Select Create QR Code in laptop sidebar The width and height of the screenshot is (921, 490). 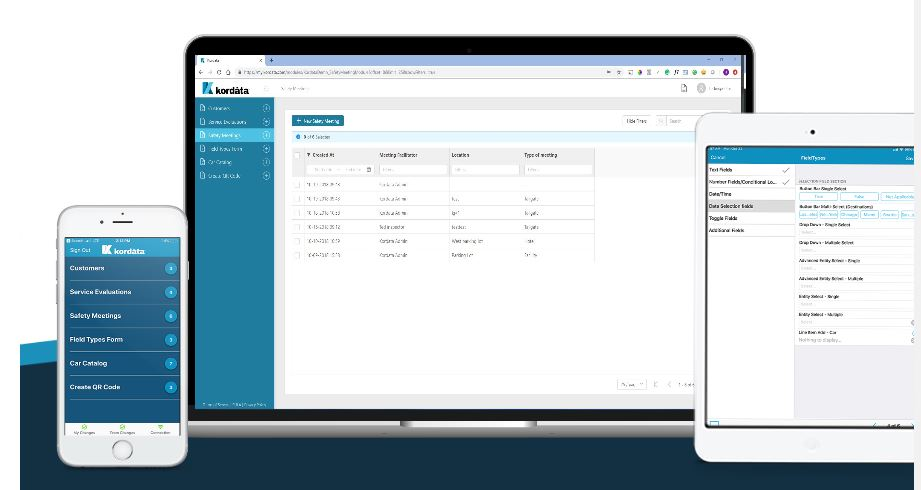click(x=224, y=176)
